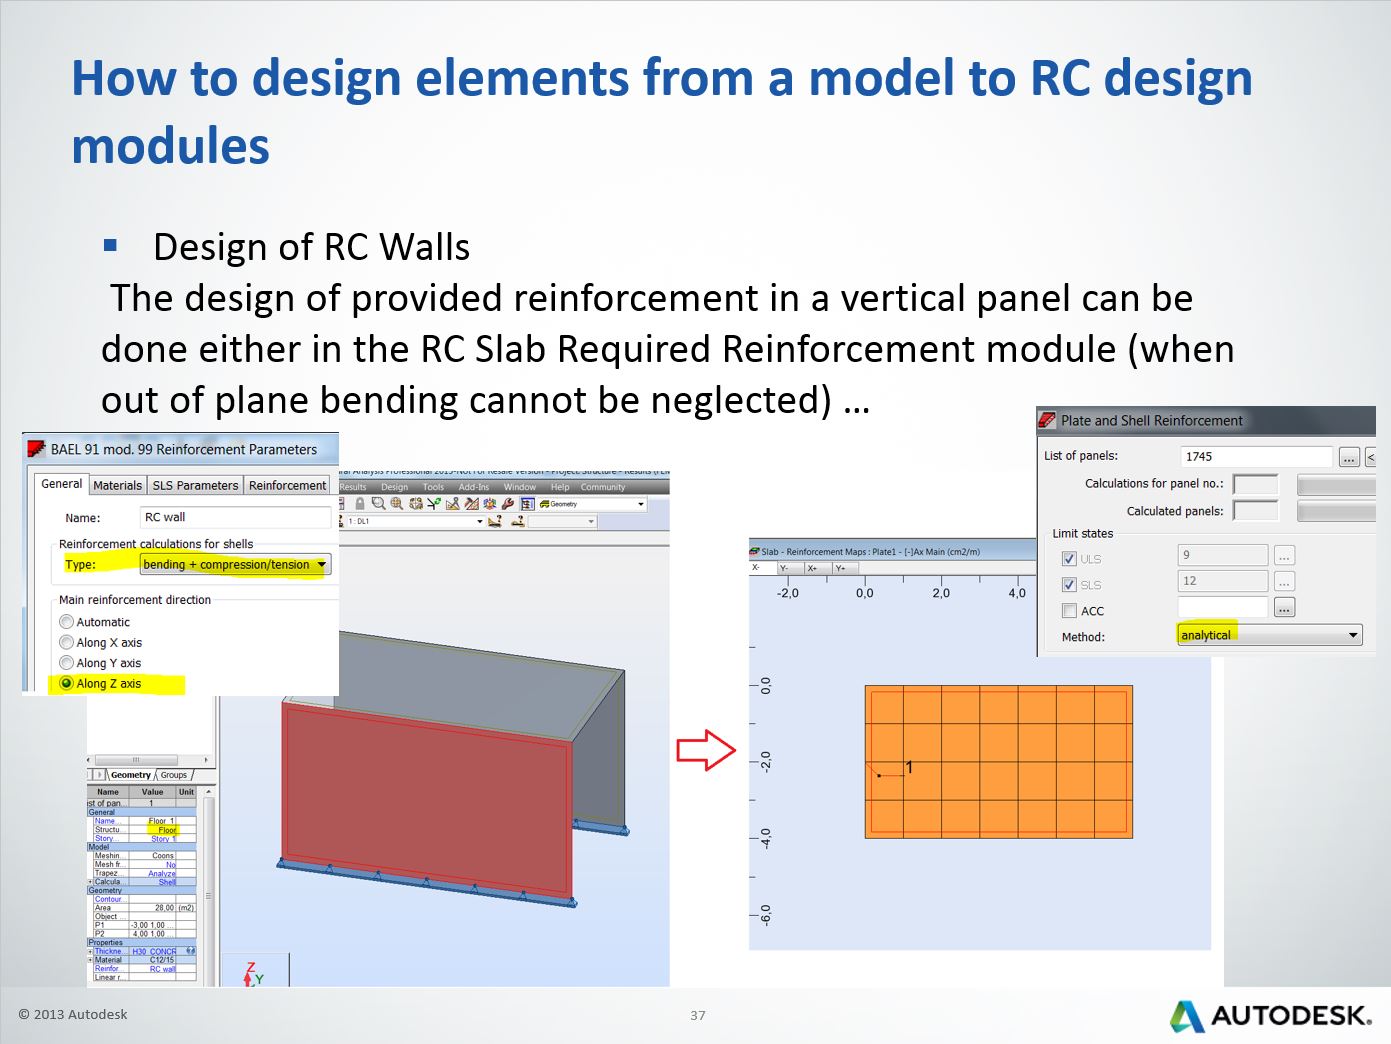Open the 1:DL1 load case dropdown
Screen dimensions: 1391x1044
[x=480, y=519]
